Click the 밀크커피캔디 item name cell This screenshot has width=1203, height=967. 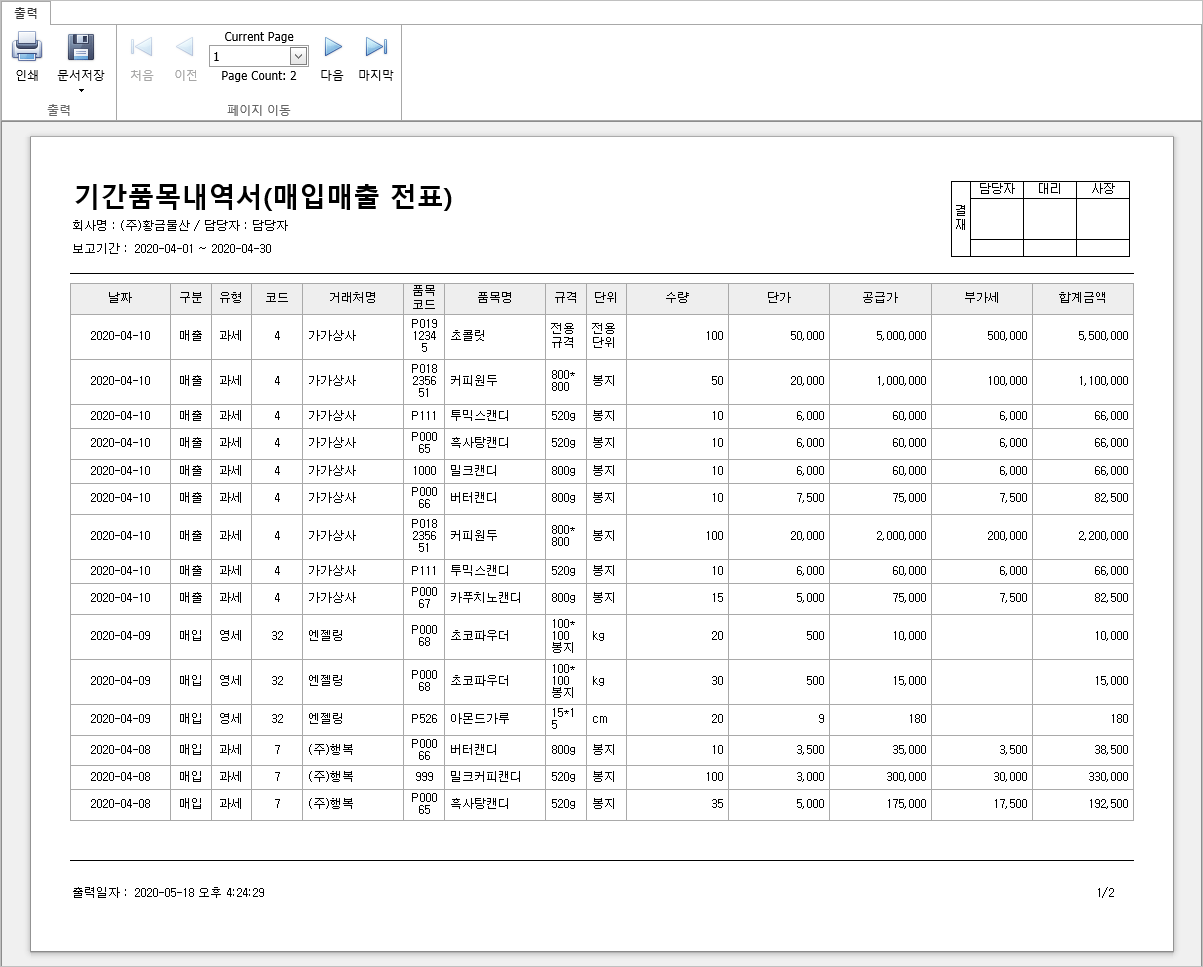495,777
